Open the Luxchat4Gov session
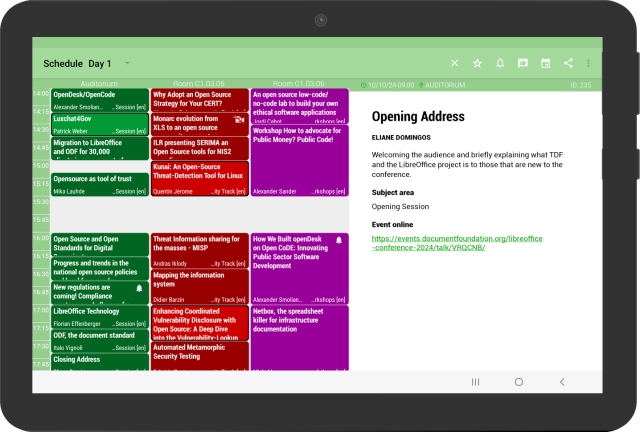 pyautogui.click(x=99, y=124)
